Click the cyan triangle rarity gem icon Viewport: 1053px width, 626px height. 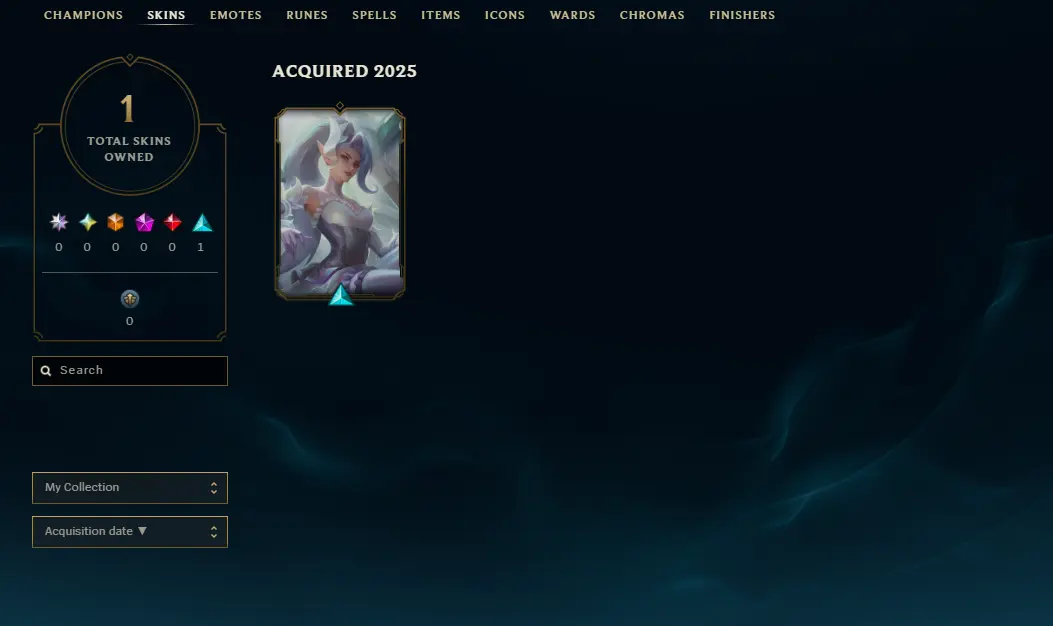point(202,223)
